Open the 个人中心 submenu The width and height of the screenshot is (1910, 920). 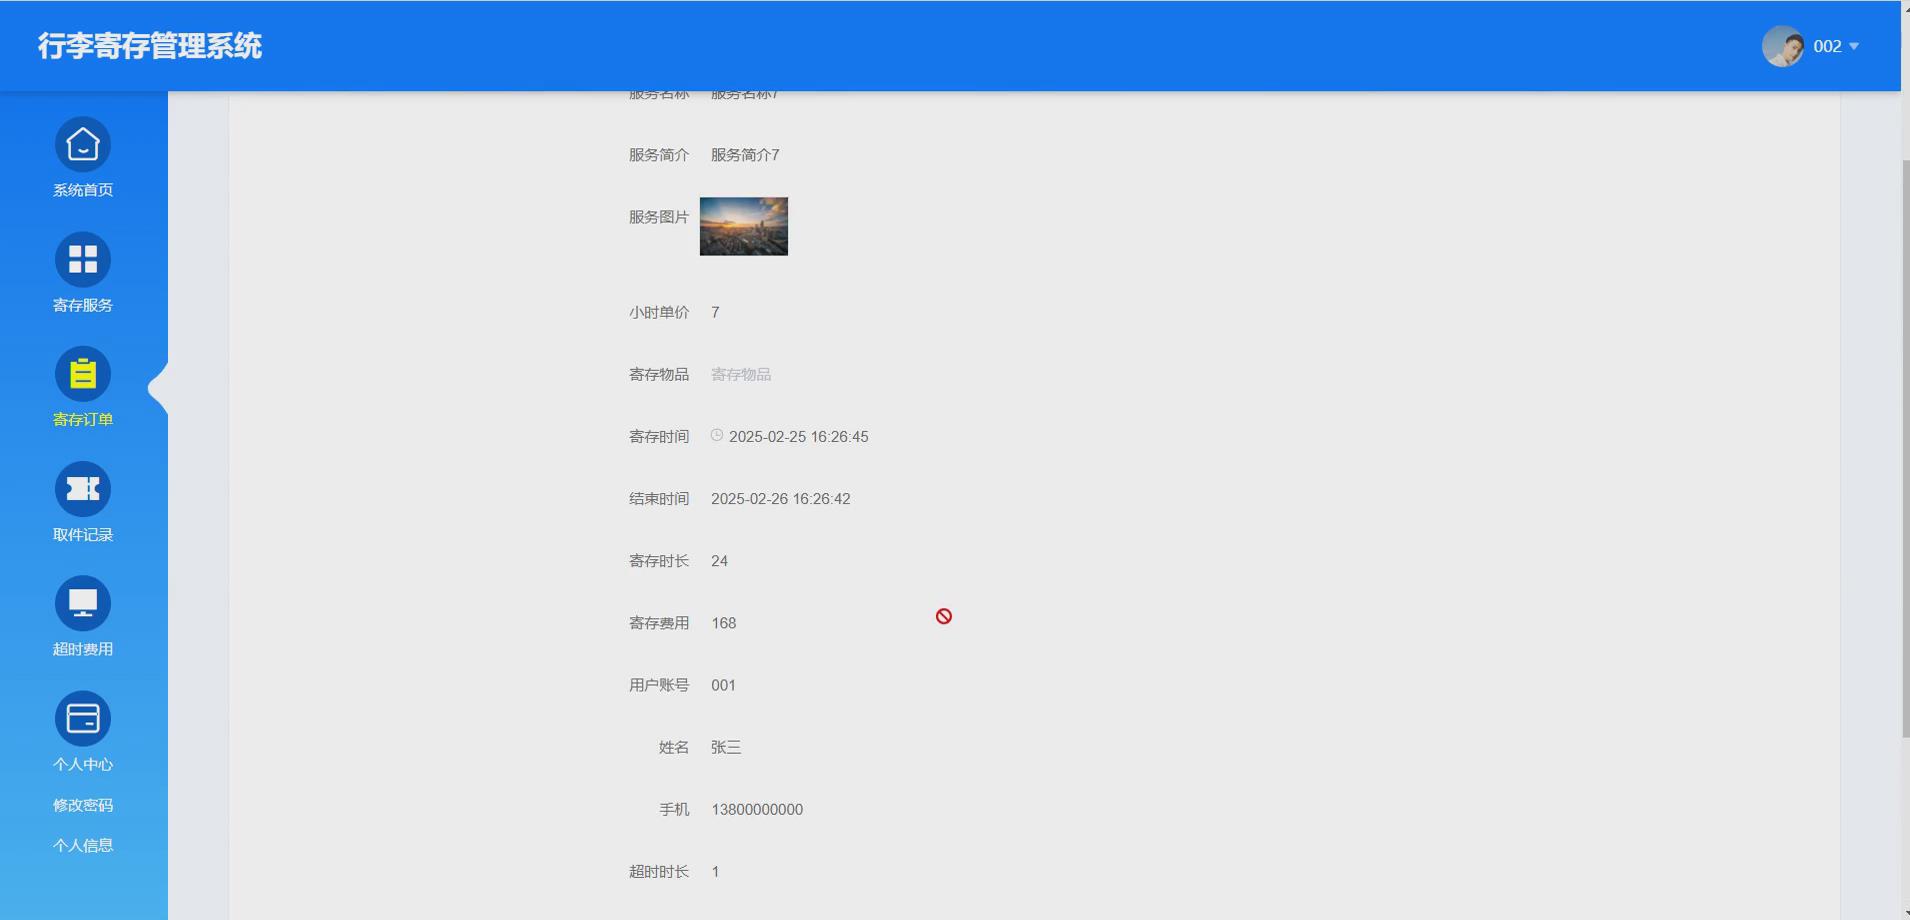[x=83, y=763]
